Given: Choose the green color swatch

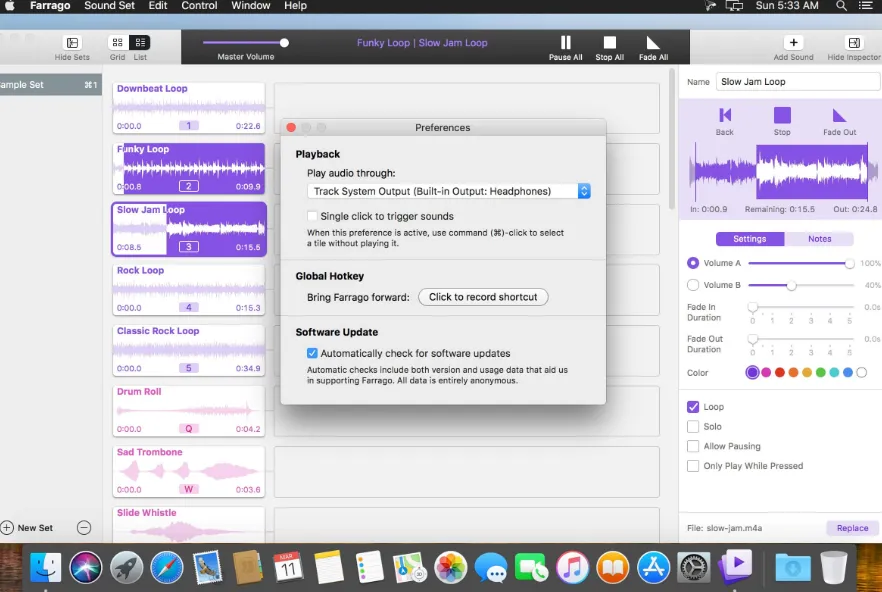Looking at the screenshot, I should point(820,373).
